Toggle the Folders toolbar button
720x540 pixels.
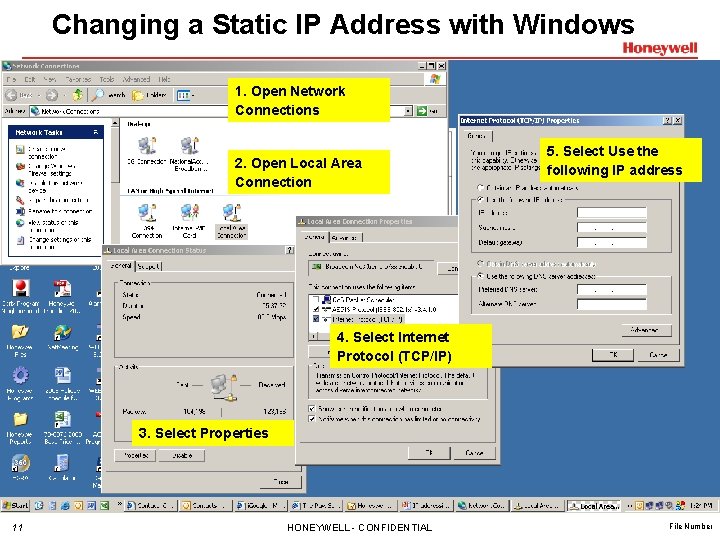(149, 95)
